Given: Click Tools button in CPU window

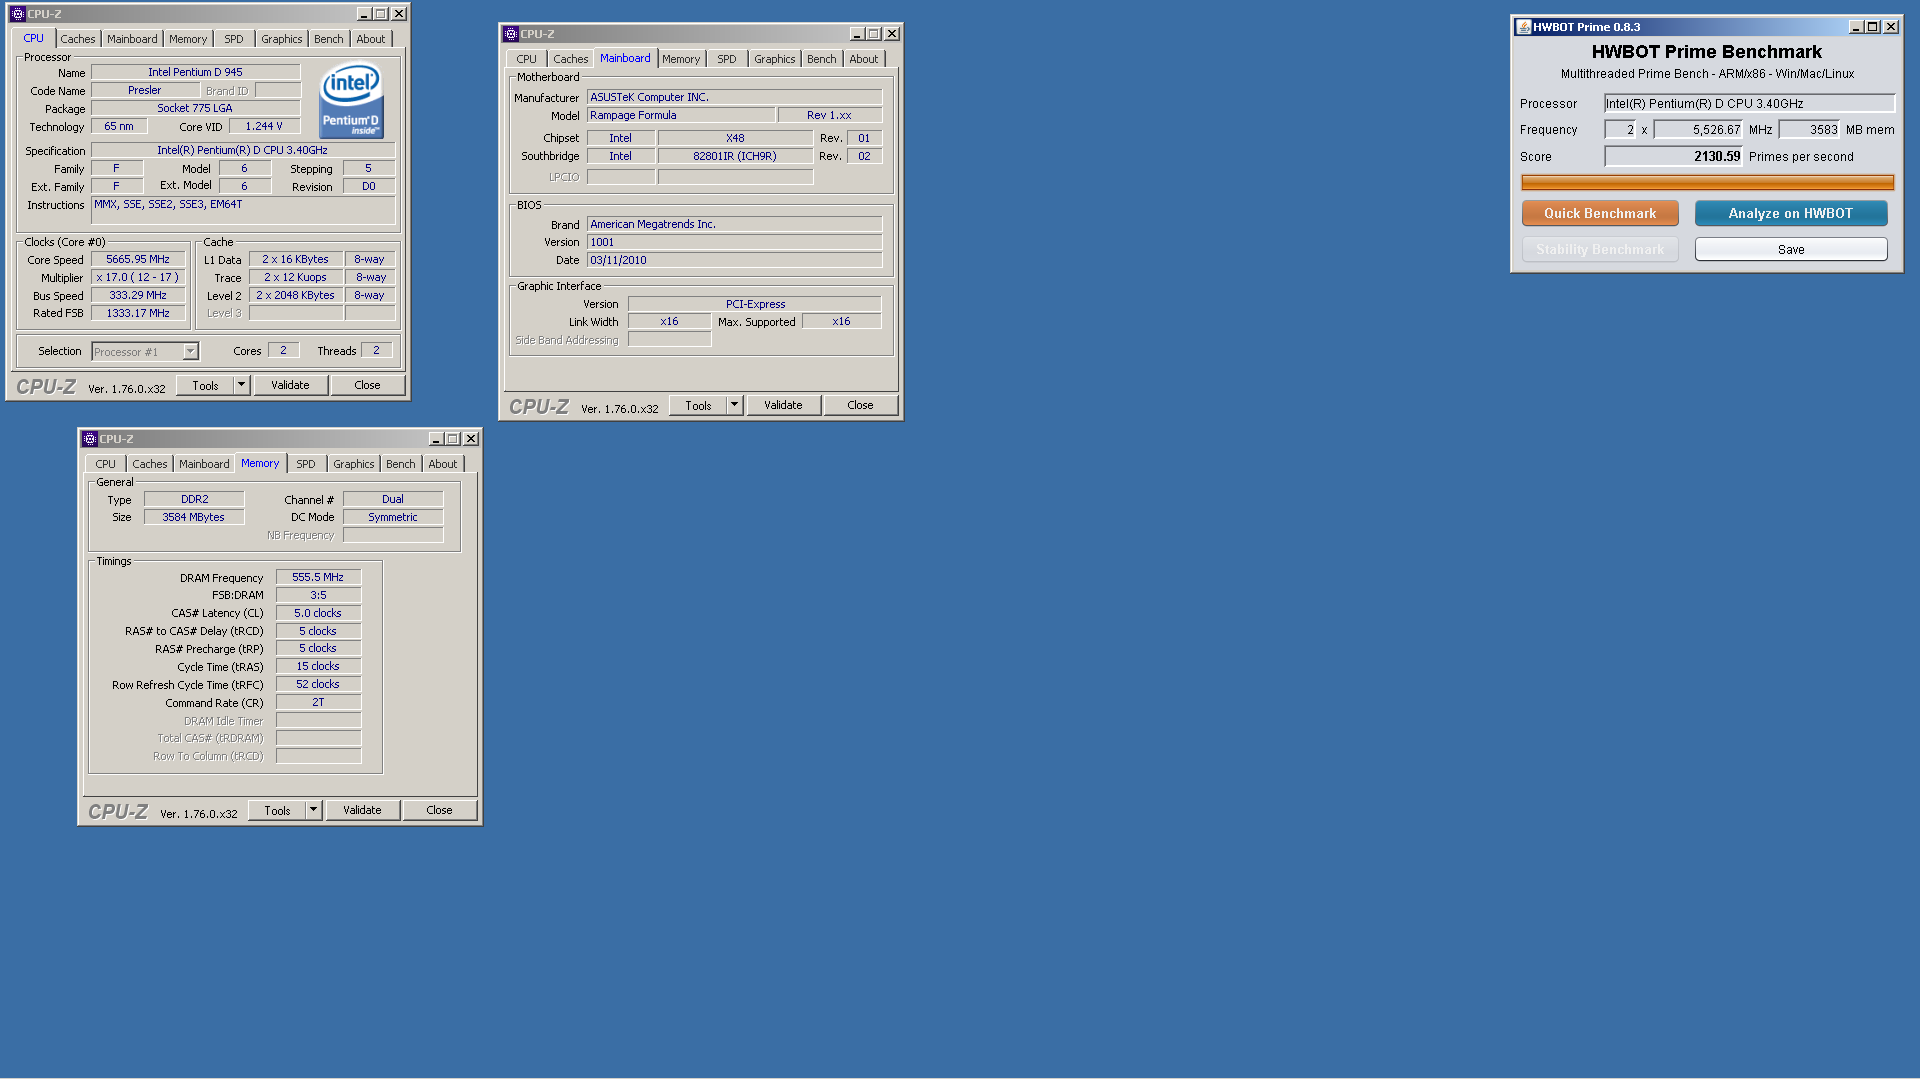Looking at the screenshot, I should 205,385.
